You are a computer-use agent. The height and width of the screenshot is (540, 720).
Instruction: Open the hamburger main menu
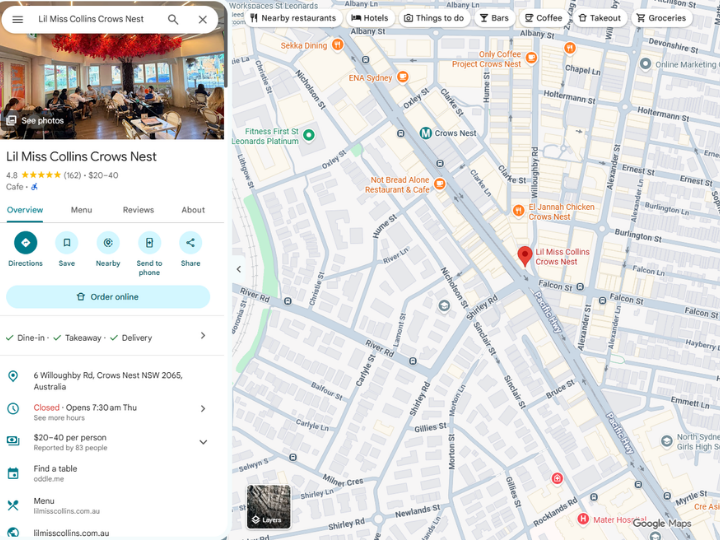point(17,19)
